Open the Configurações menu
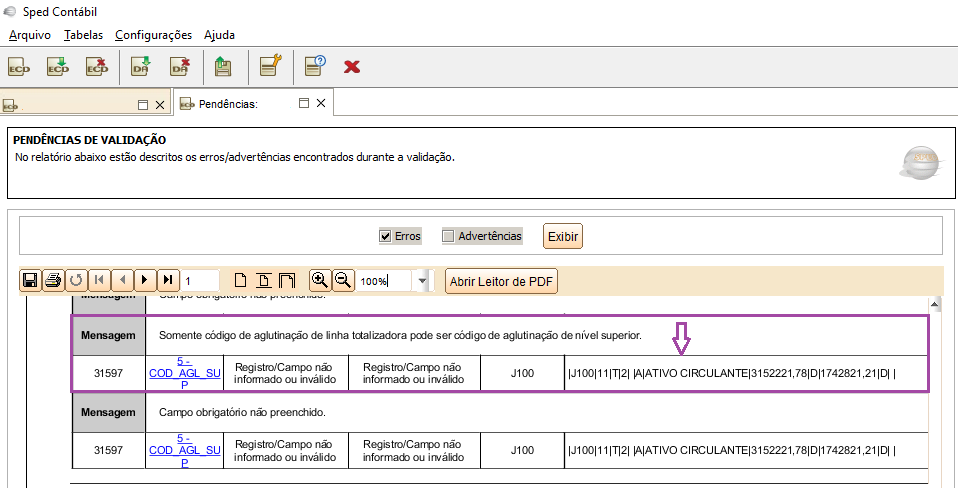958x488 pixels. [153, 35]
